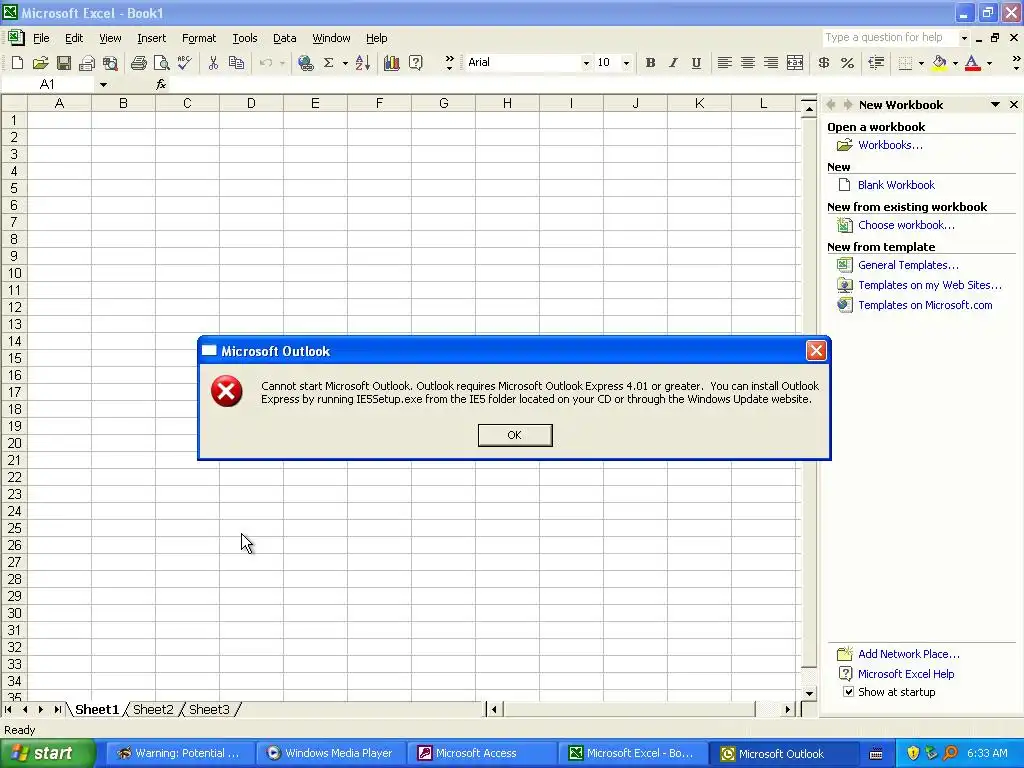
Task: Click Choose workbook... link
Action: [906, 225]
